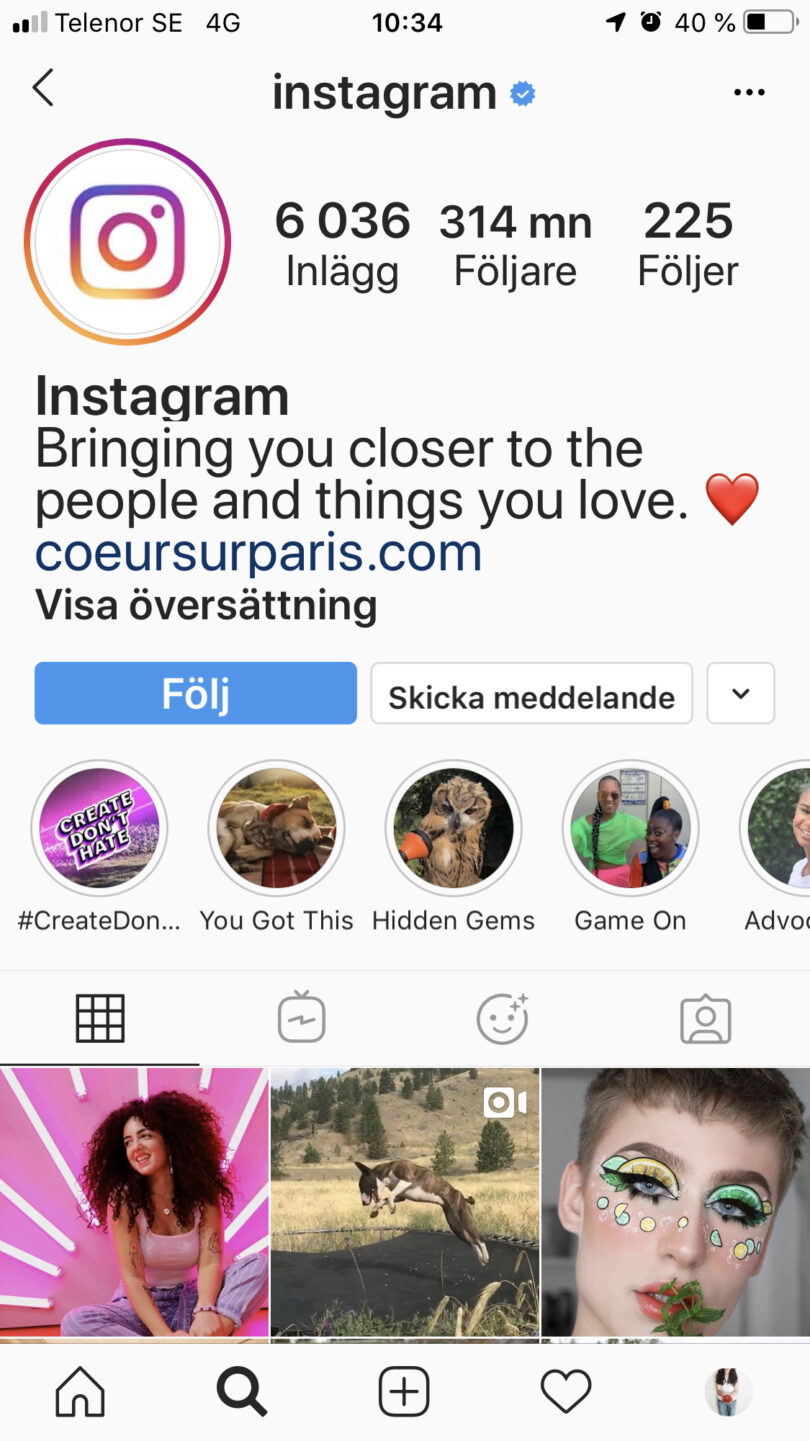Tap the Home icon in the bottom bar
The width and height of the screenshot is (810, 1441).
click(80, 1390)
